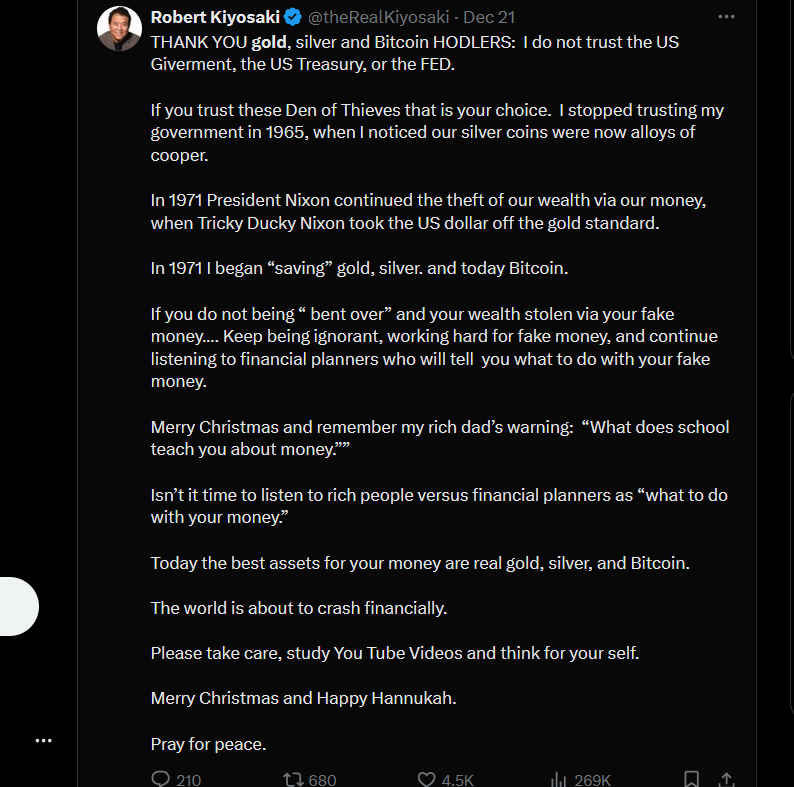Click the blue verified checkmark badge

[x=293, y=17]
